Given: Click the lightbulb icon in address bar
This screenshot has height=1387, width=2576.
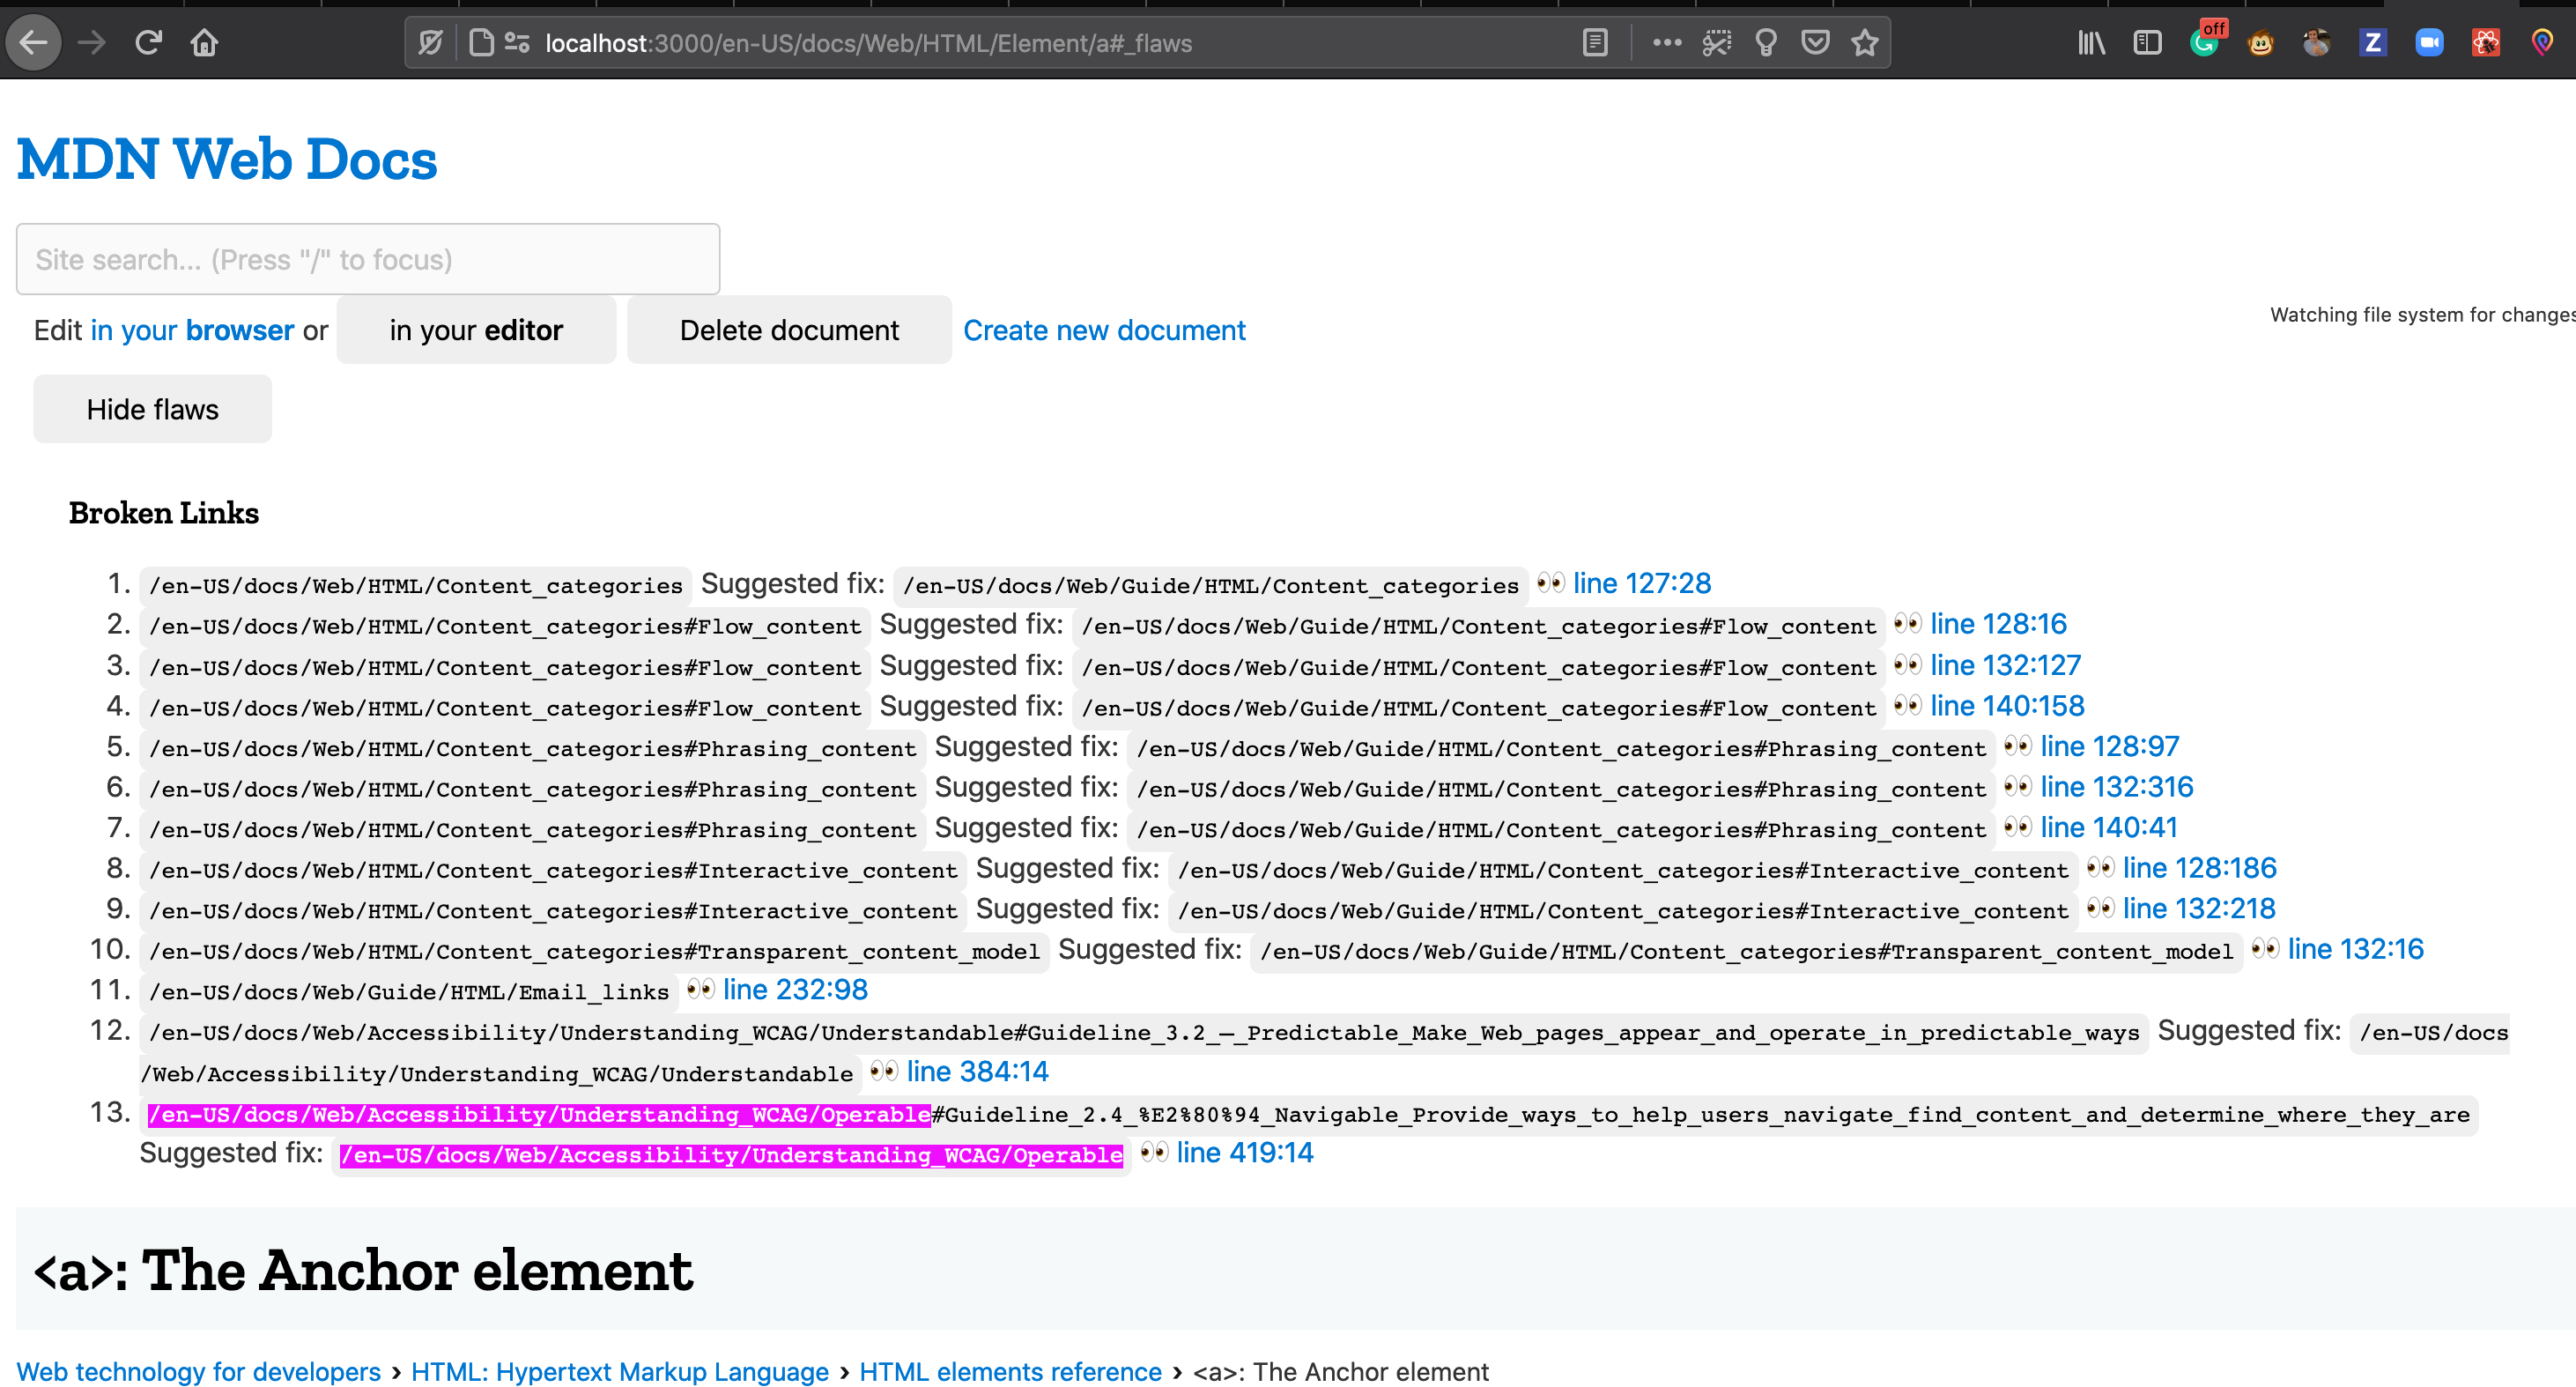Looking at the screenshot, I should click(1766, 43).
